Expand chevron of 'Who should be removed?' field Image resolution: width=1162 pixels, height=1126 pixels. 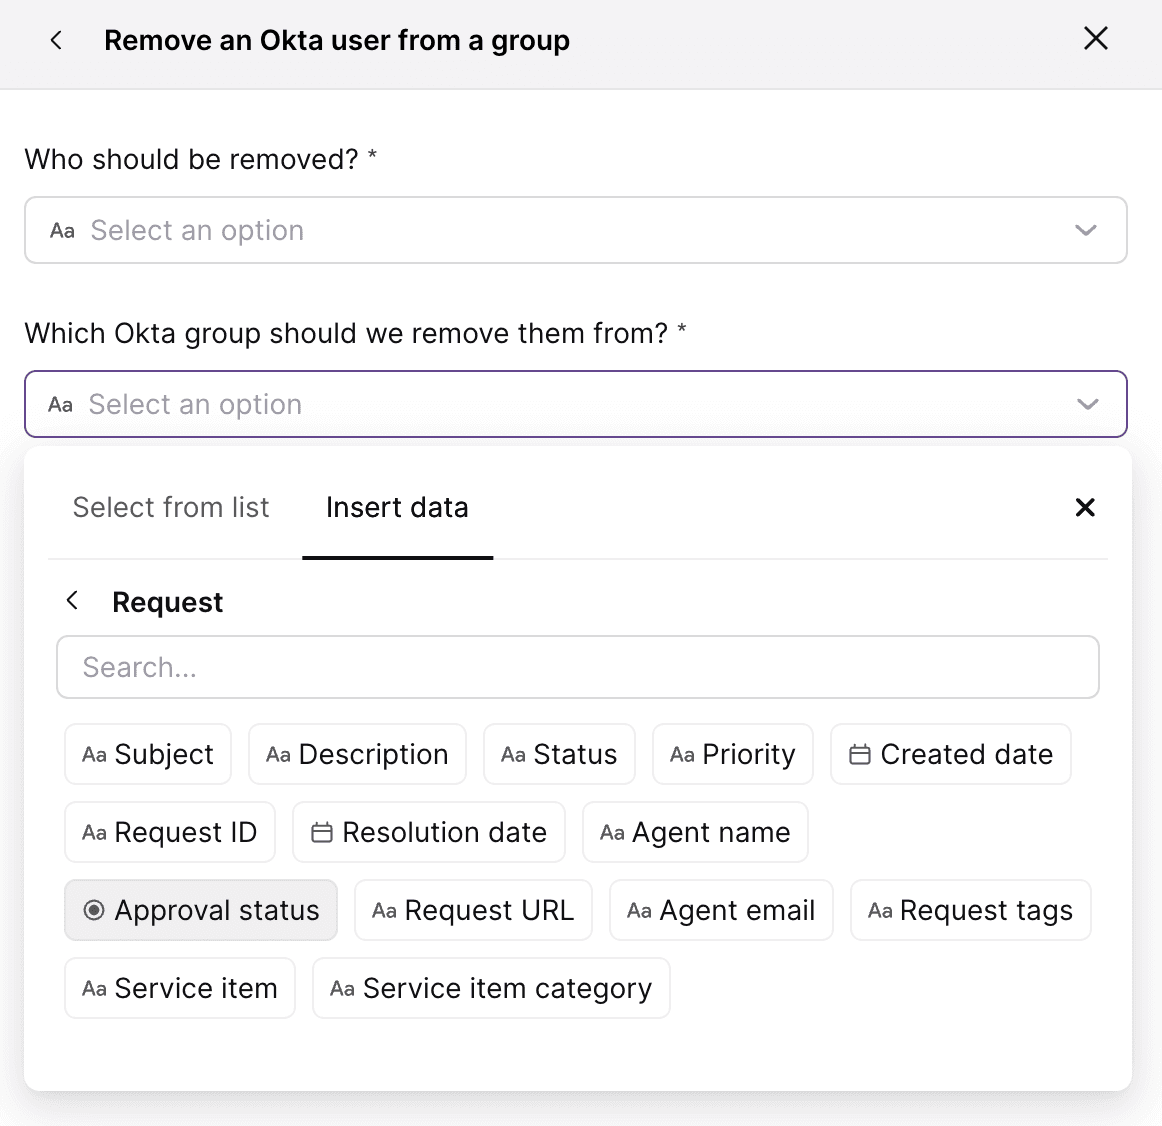pyautogui.click(x=1086, y=231)
